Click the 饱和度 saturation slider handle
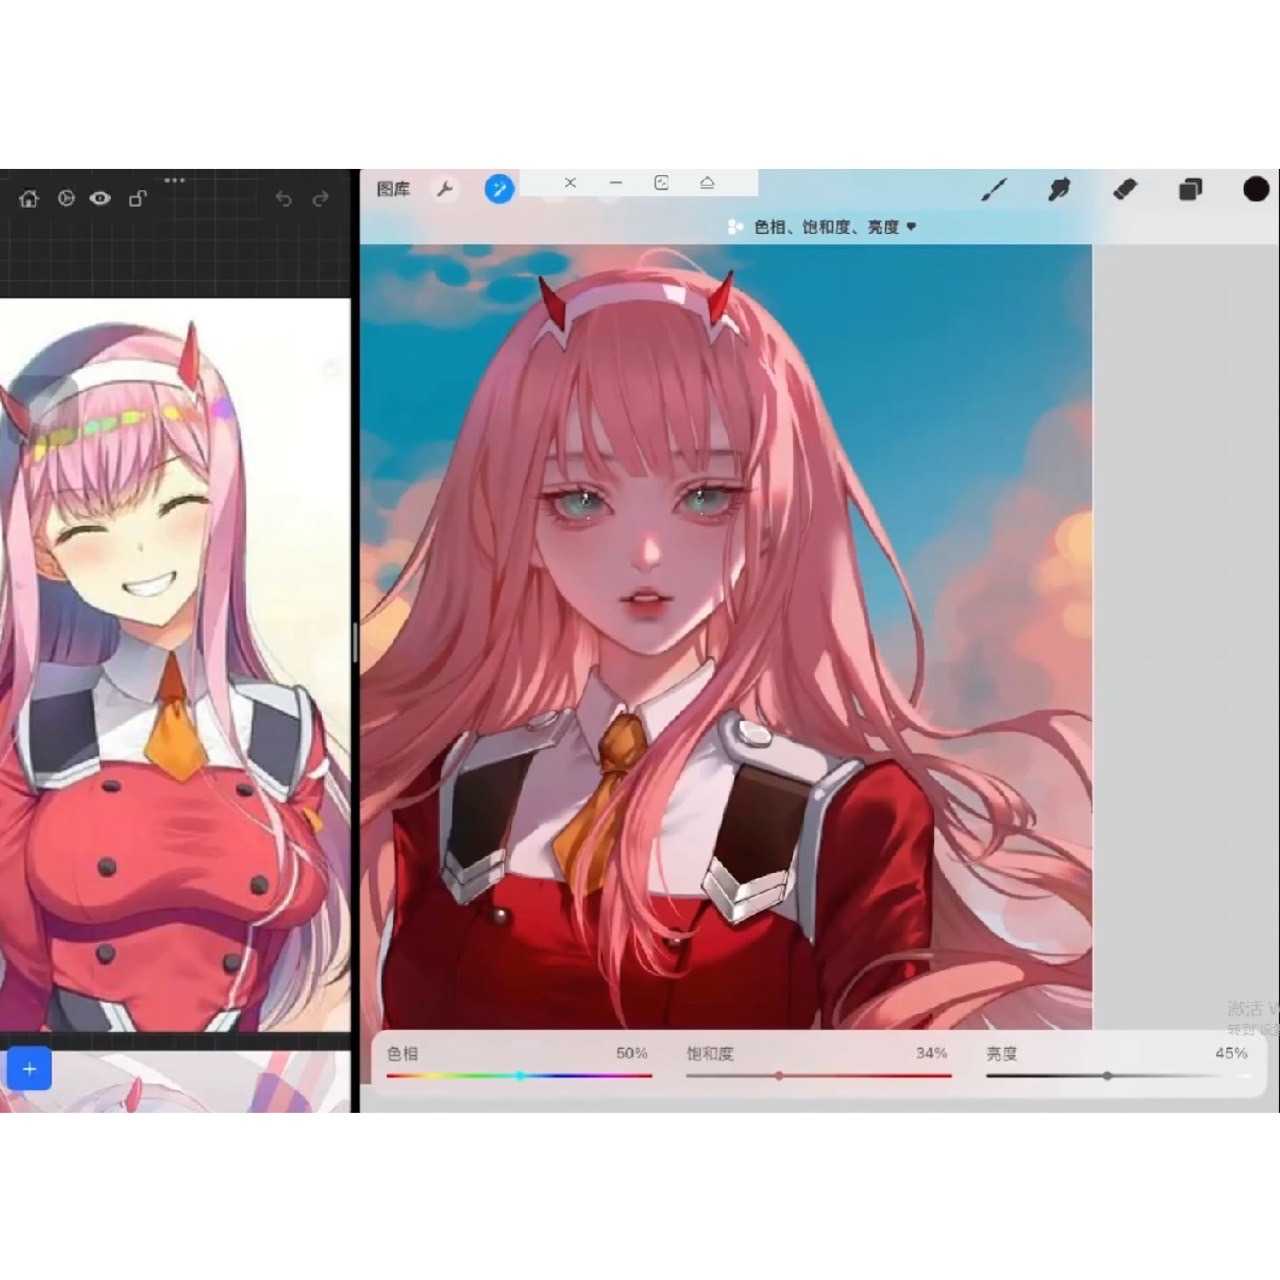Viewport: 1280px width, 1280px height. (779, 1076)
